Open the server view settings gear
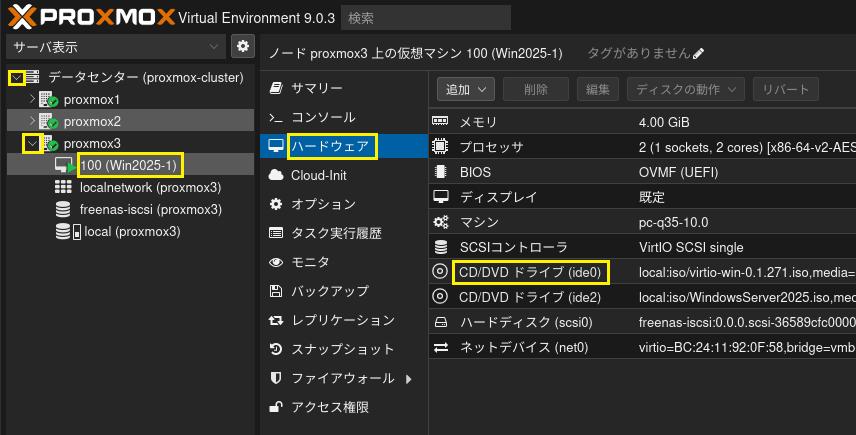 coord(243,46)
